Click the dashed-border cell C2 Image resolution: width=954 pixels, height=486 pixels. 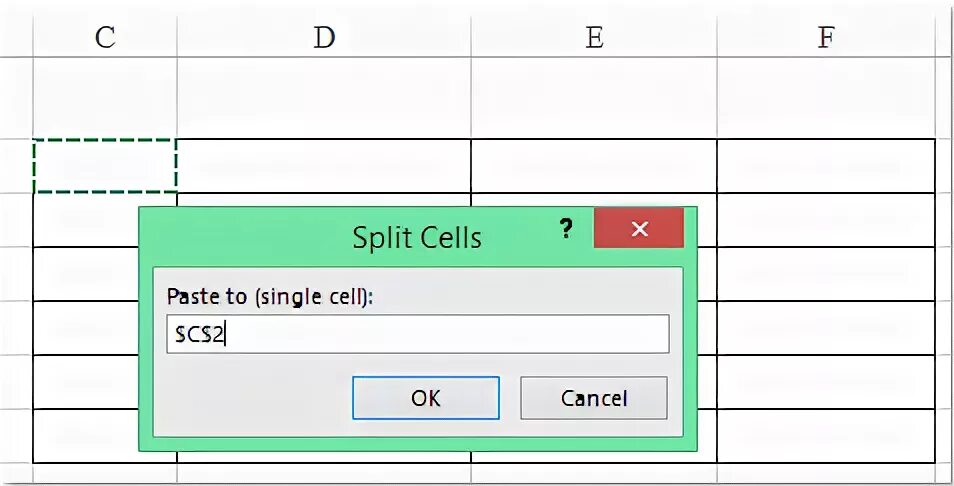point(105,166)
